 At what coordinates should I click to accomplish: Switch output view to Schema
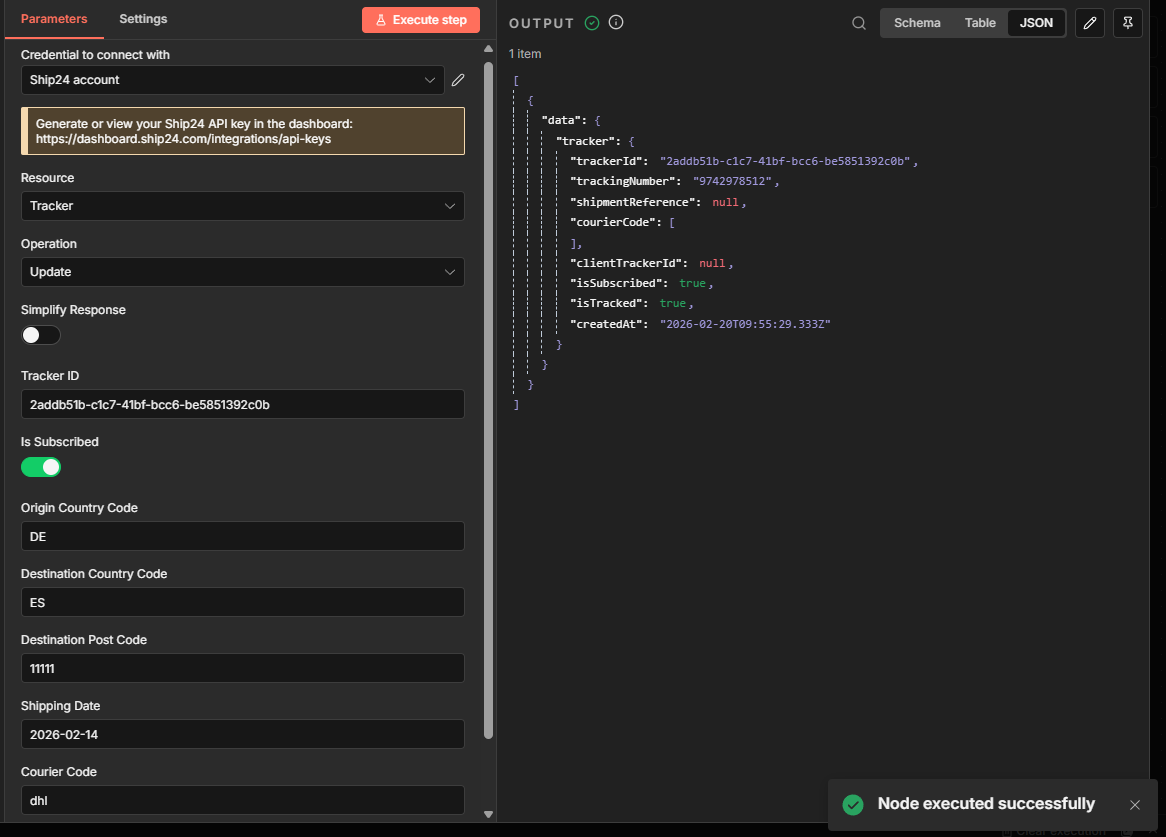coord(917,23)
